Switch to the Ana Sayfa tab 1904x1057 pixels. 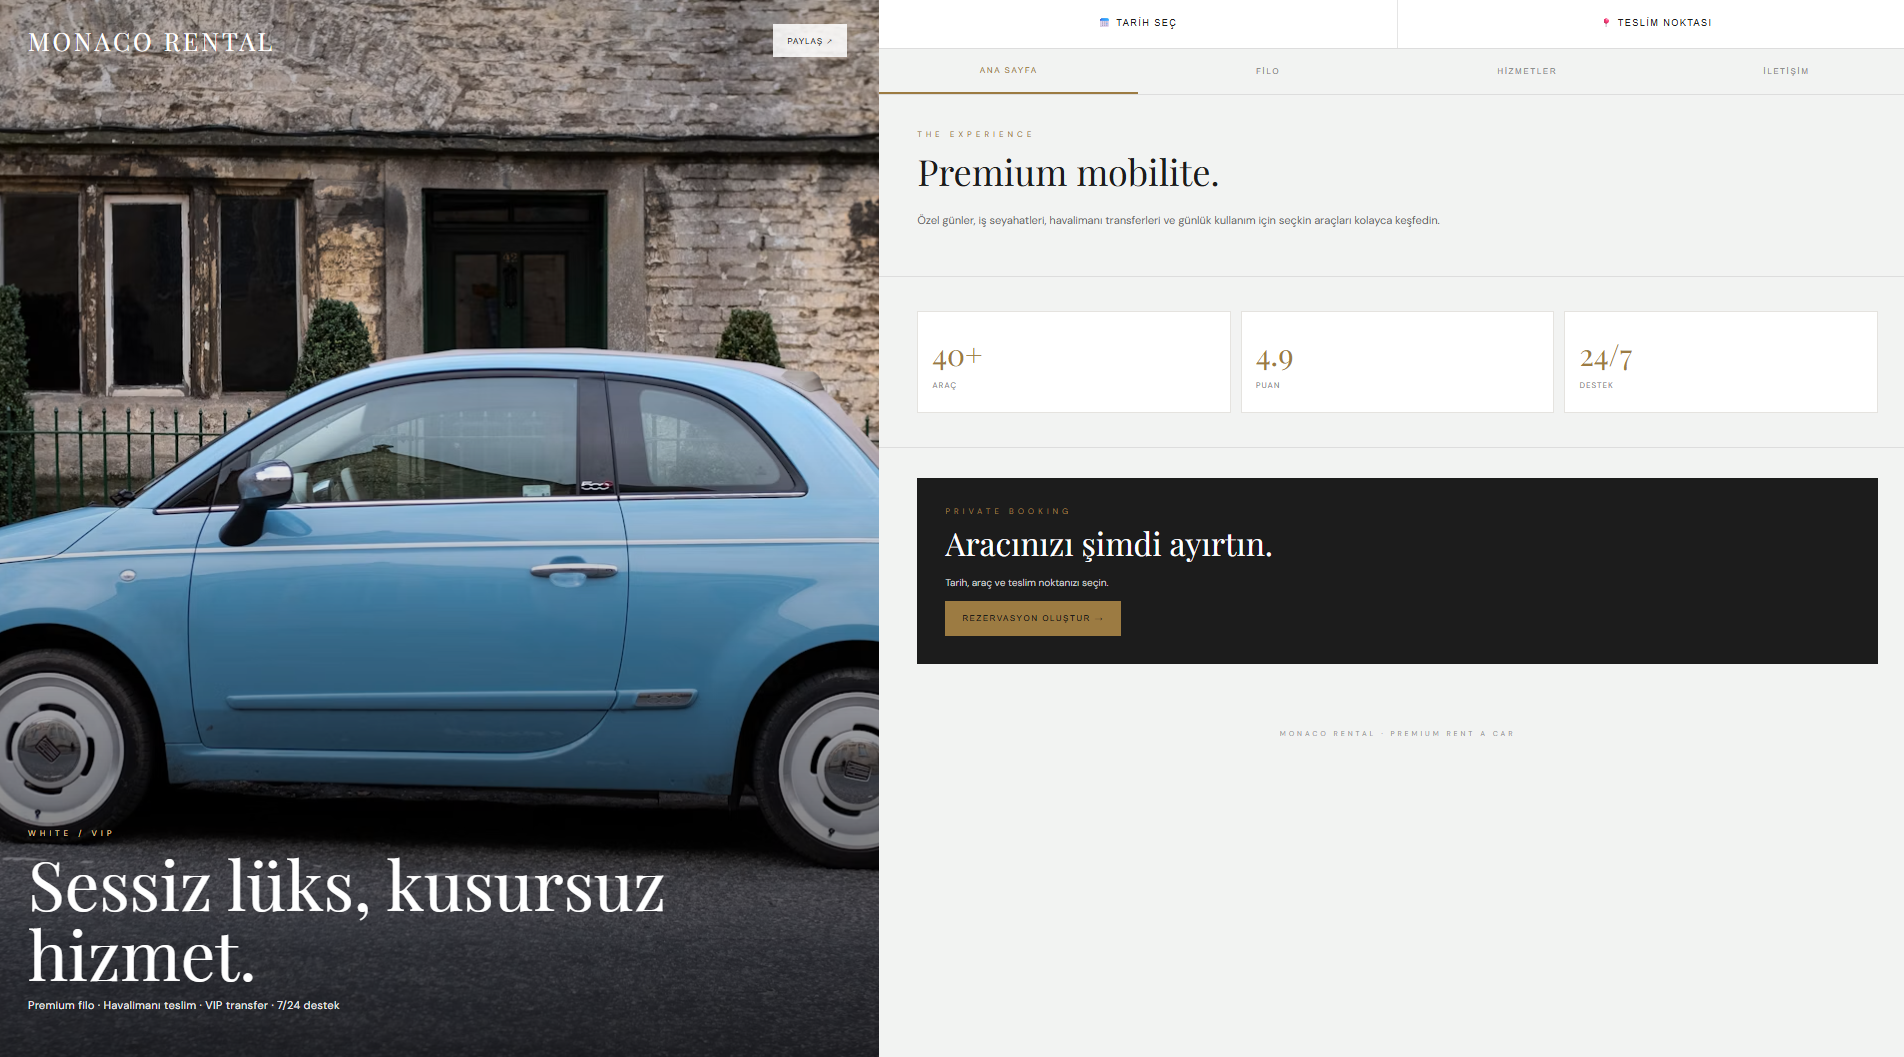(x=1008, y=71)
